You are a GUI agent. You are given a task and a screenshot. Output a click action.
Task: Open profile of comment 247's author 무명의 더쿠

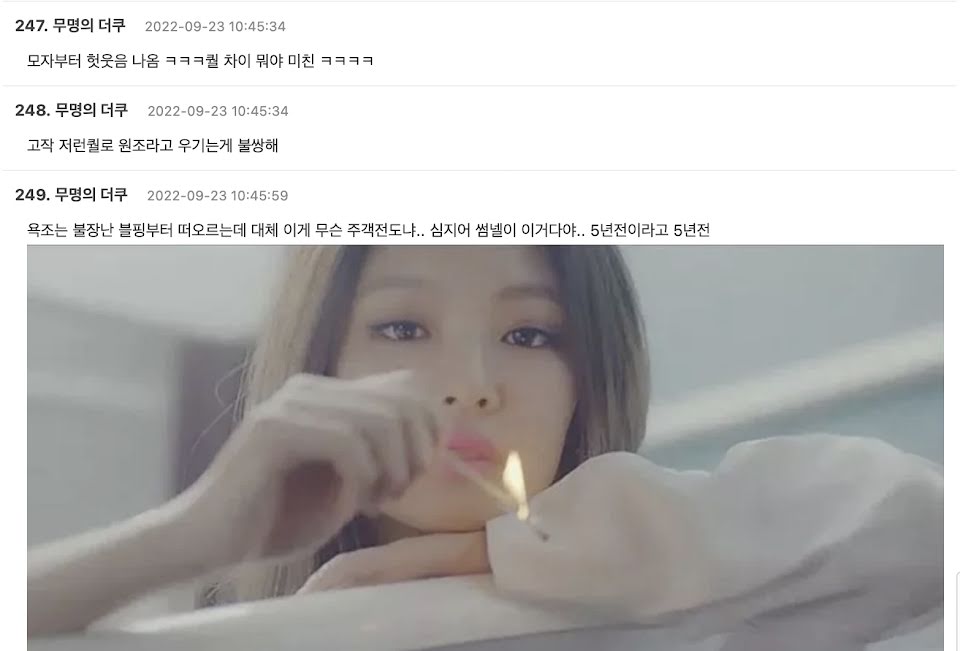click(x=89, y=26)
